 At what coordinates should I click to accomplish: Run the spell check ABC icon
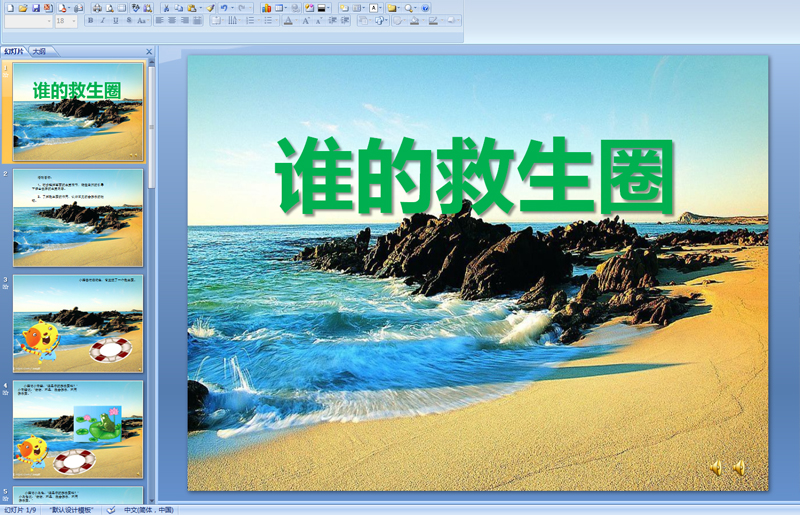(135, 8)
